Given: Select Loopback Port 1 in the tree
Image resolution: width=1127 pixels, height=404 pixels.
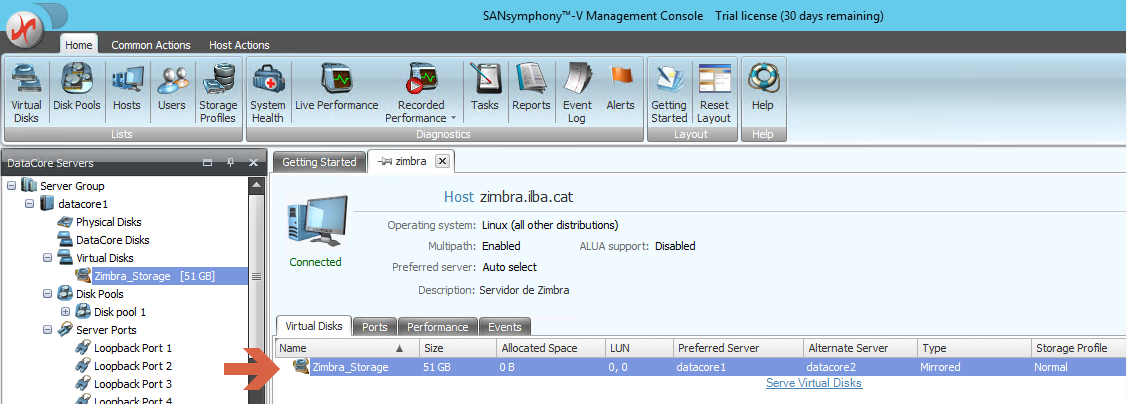Looking at the screenshot, I should [x=133, y=348].
